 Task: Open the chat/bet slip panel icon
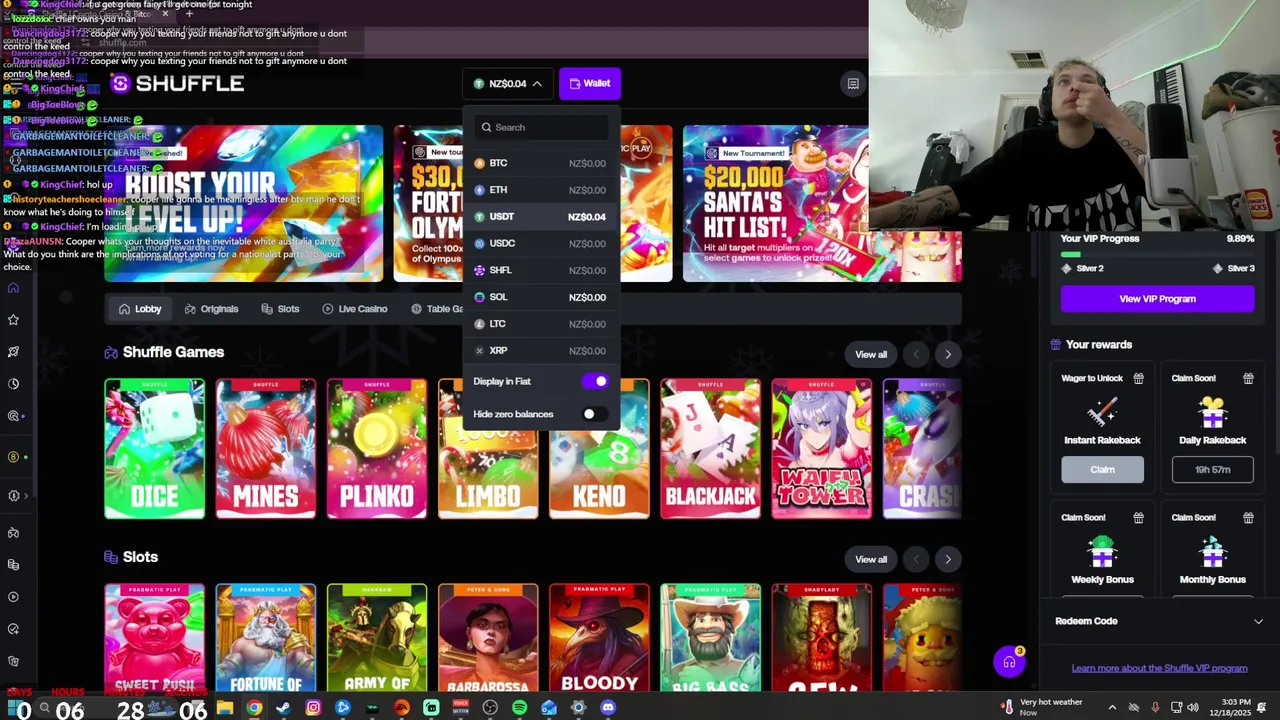point(853,84)
